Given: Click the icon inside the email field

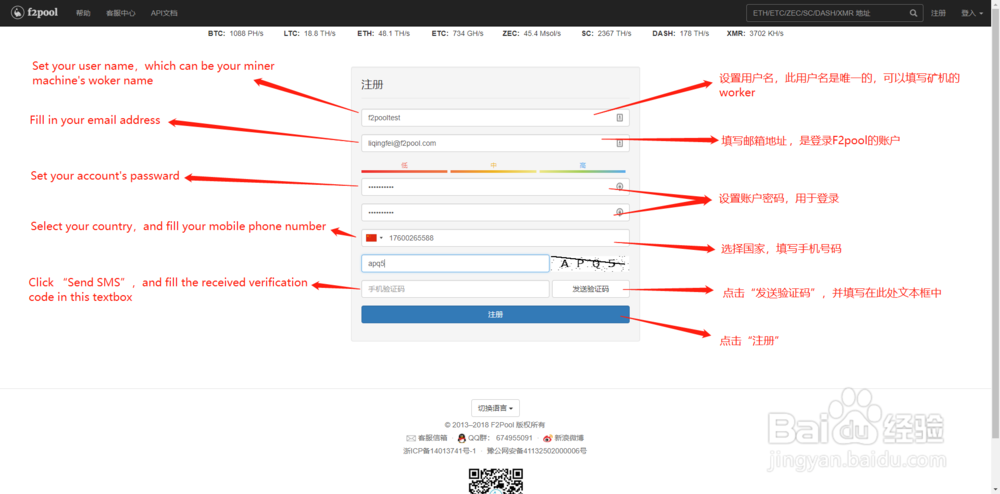Looking at the screenshot, I should pos(619,143).
